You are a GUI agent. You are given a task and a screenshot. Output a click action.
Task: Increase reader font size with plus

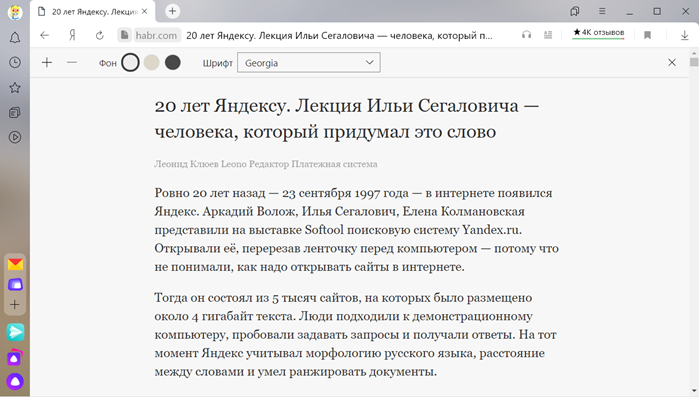pos(47,63)
